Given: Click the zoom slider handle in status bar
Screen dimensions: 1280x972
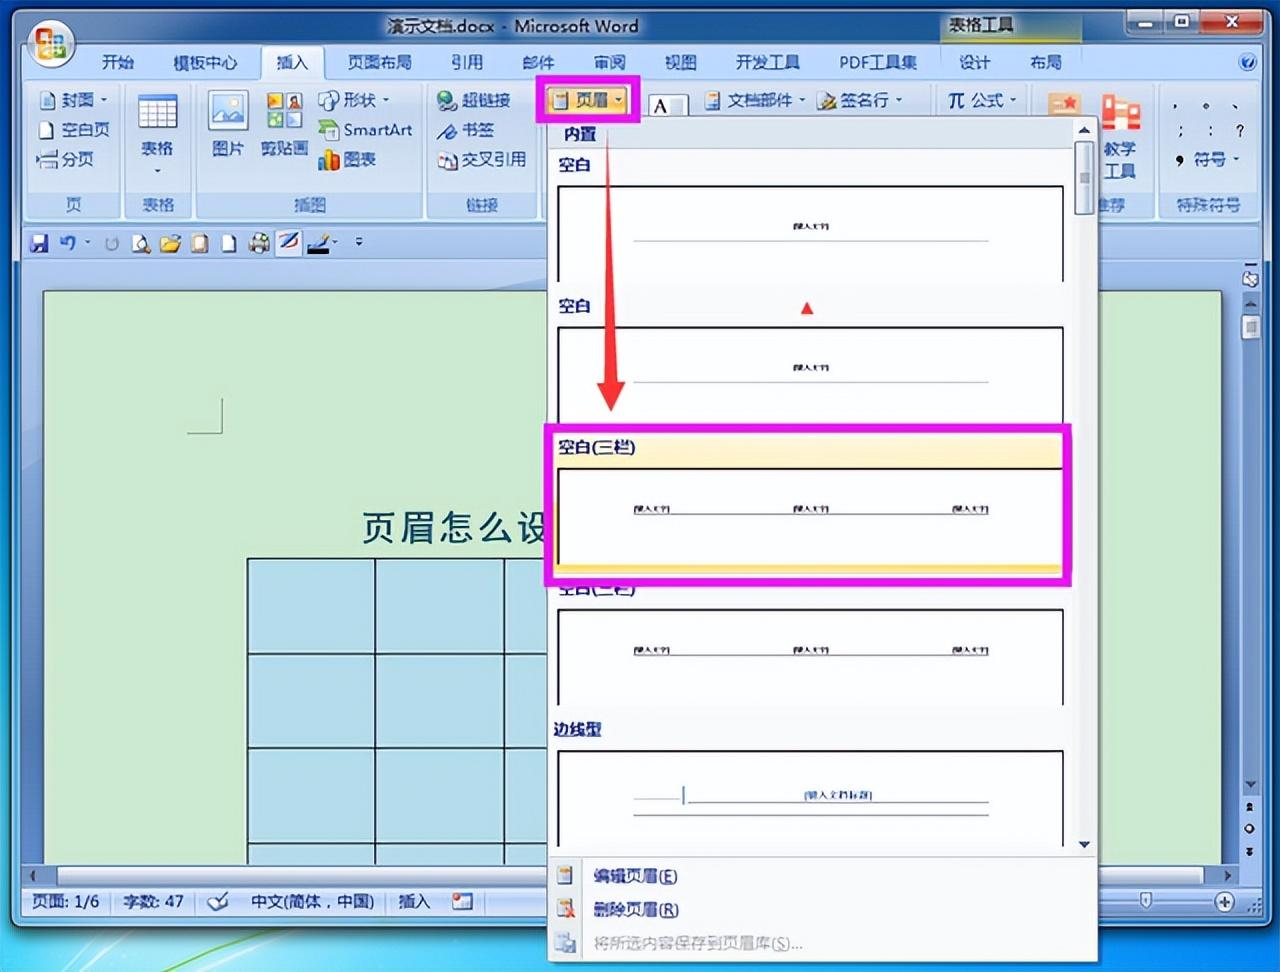Looking at the screenshot, I should (1146, 901).
